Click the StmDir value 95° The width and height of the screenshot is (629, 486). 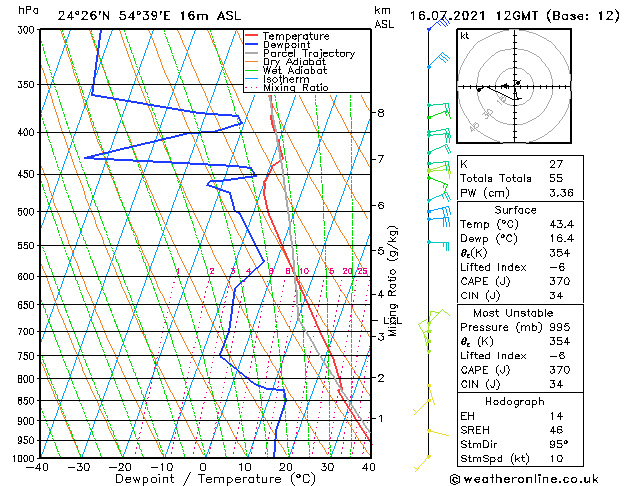click(559, 444)
